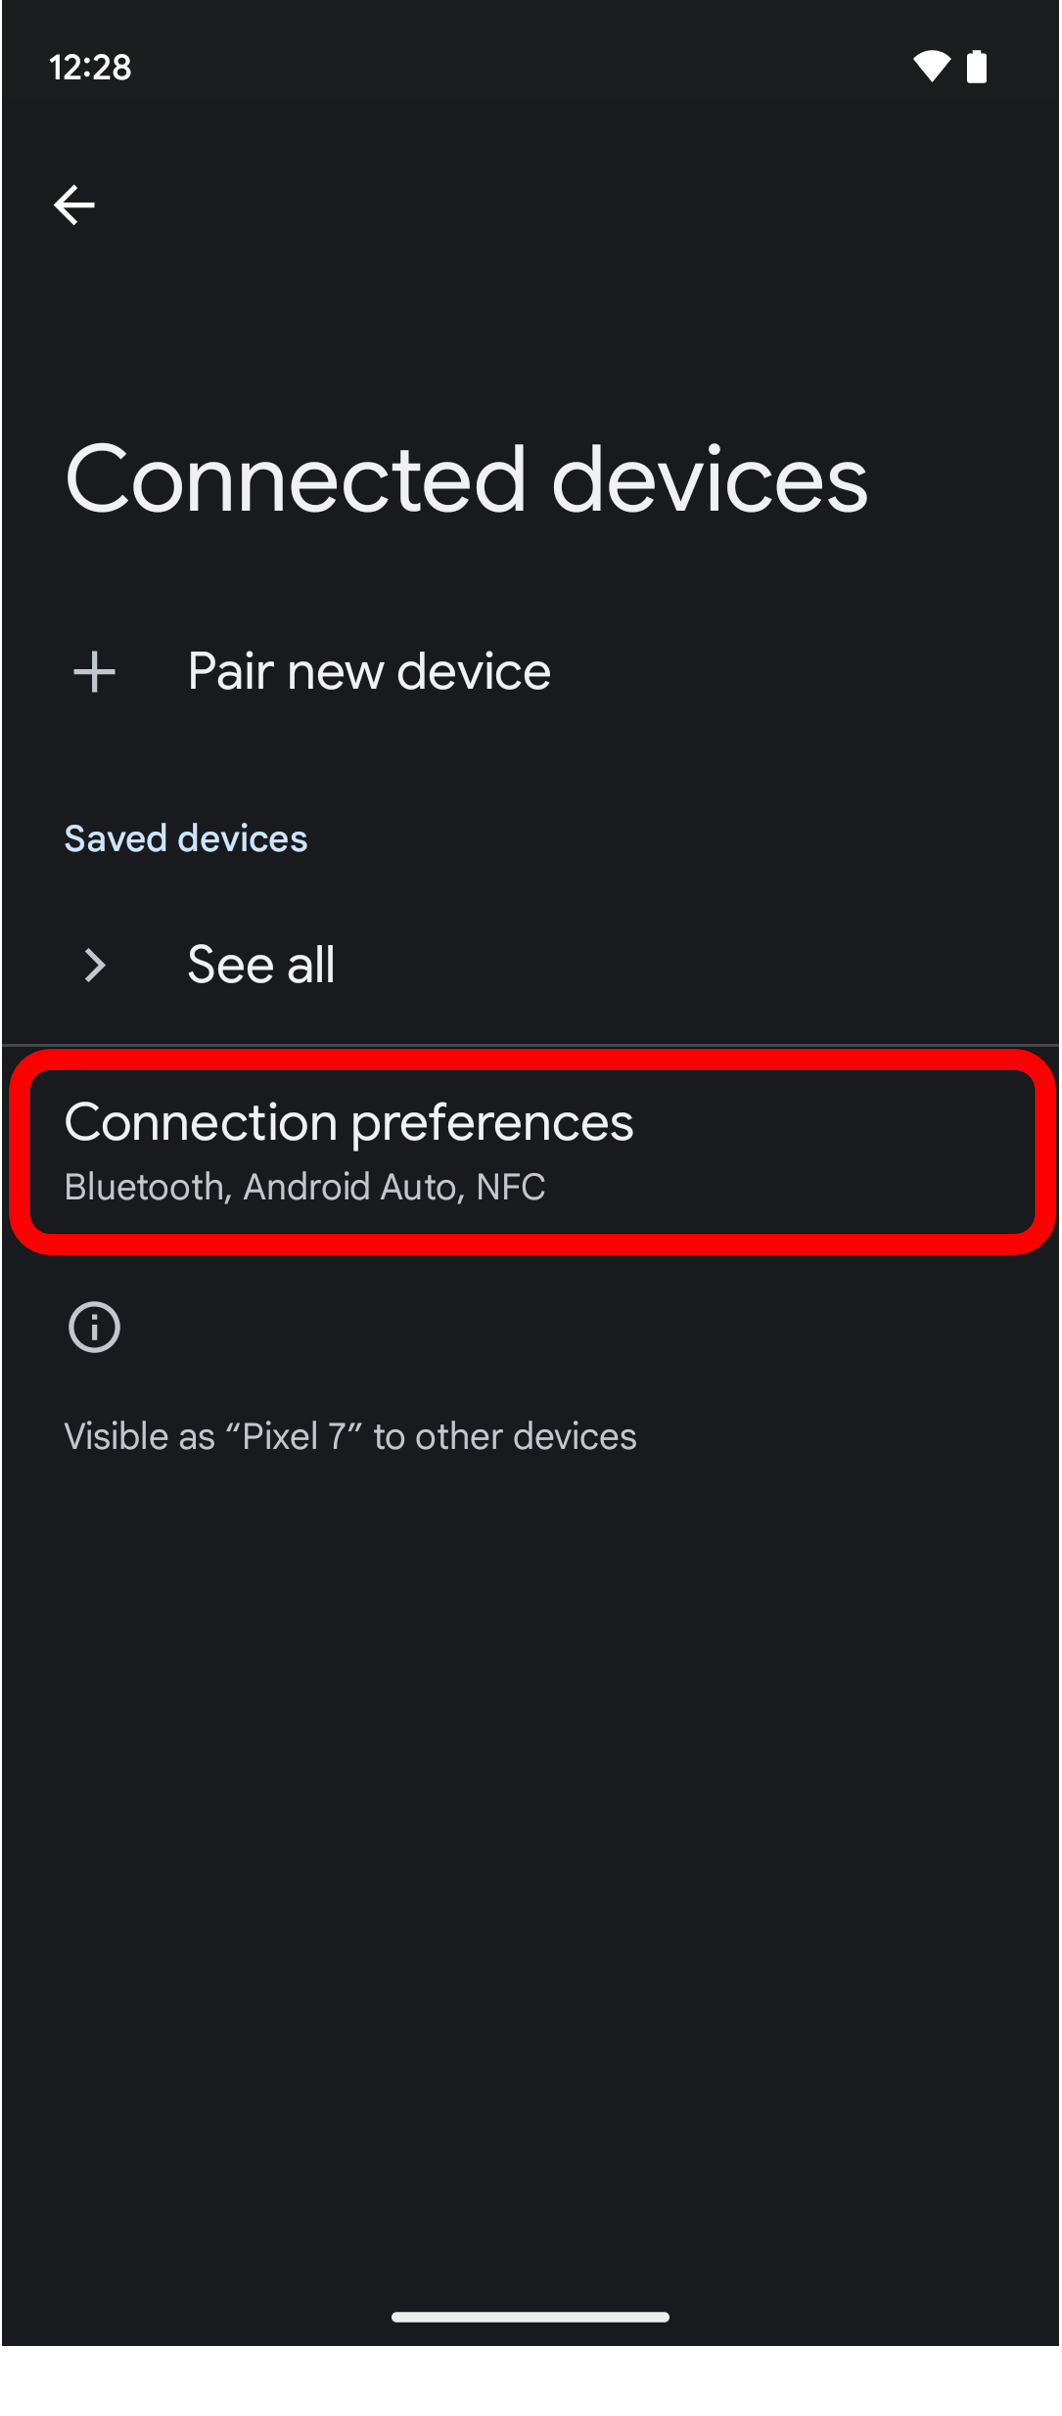The width and height of the screenshot is (1062, 2416).
Task: Click the Saved devices section header
Action: [x=186, y=838]
